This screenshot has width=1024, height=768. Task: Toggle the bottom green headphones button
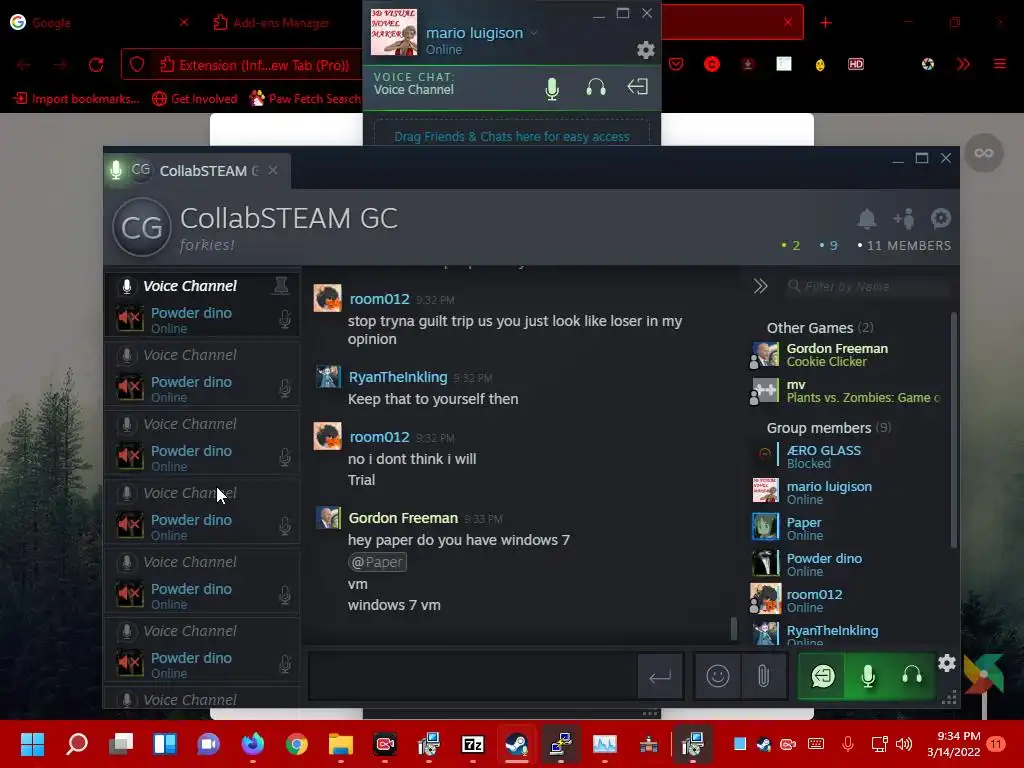click(x=912, y=676)
